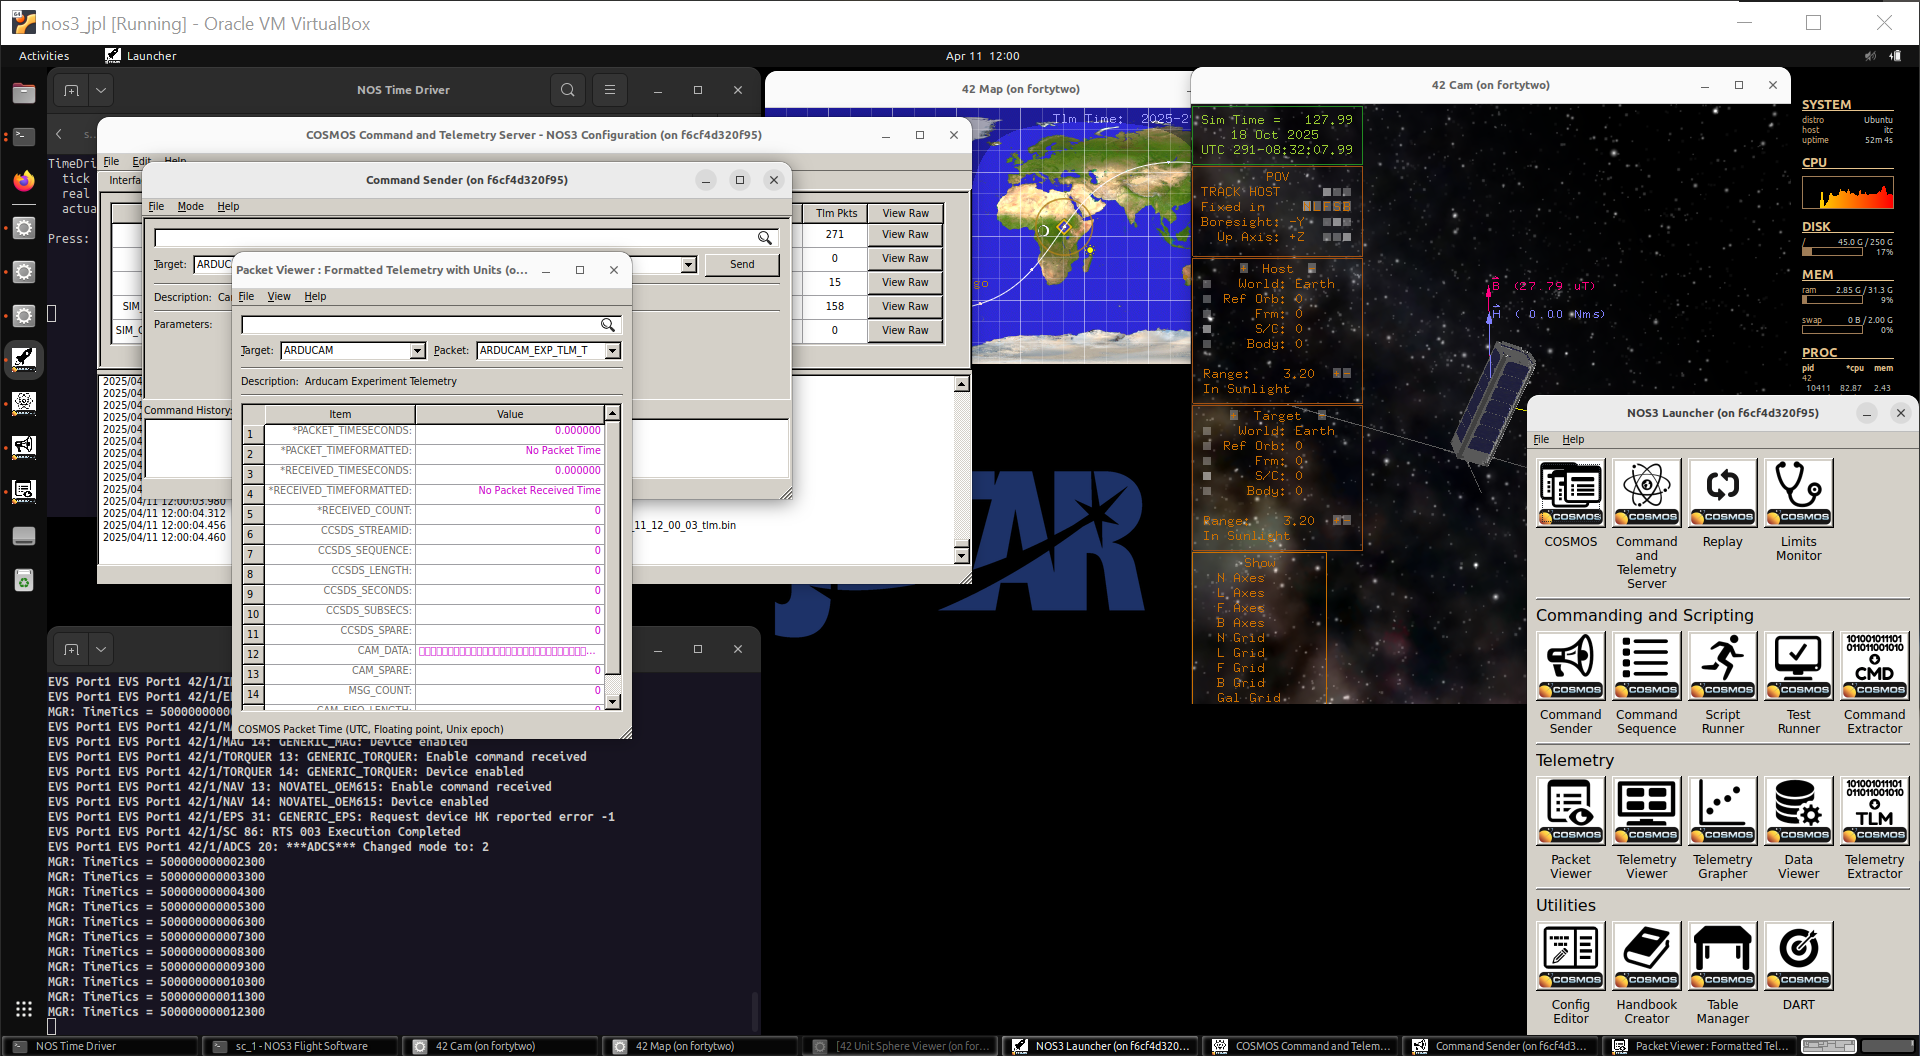Toggle the Target Ref Orb checkbox
Image resolution: width=1920 pixels, height=1056 pixels.
click(1208, 446)
